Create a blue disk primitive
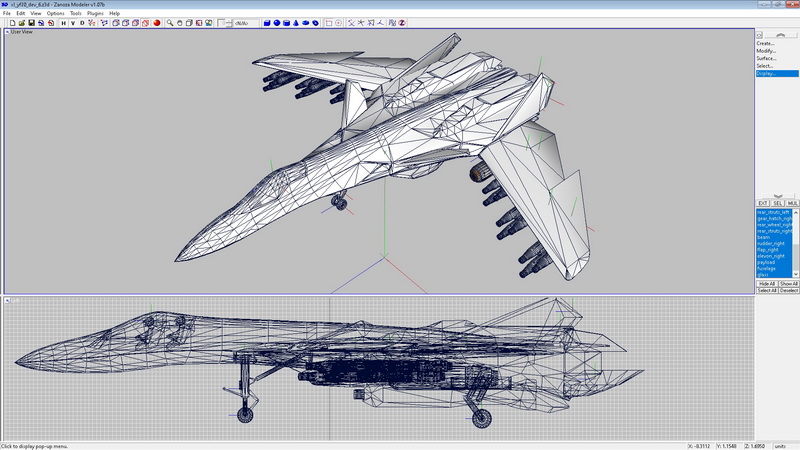Viewport: 800px width, 450px height. click(306, 23)
